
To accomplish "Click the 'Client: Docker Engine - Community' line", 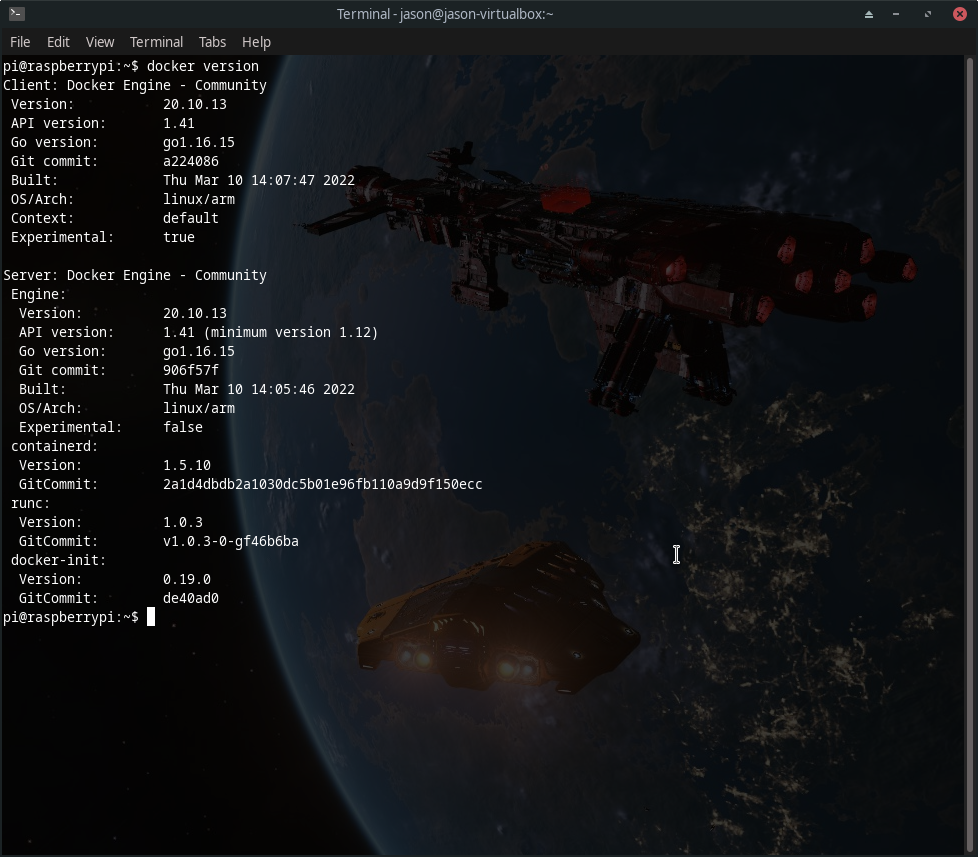I will coord(135,85).
